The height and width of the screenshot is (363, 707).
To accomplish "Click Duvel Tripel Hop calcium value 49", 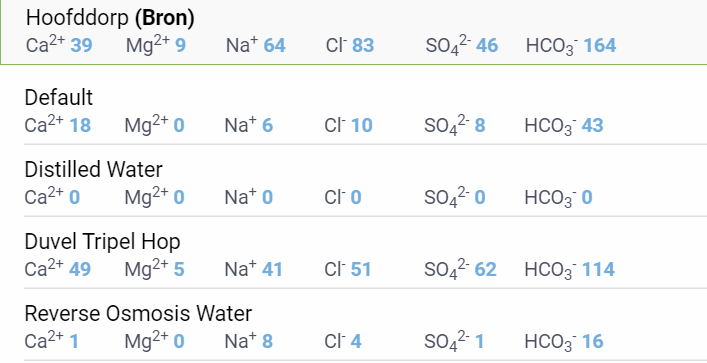I will point(80,270).
